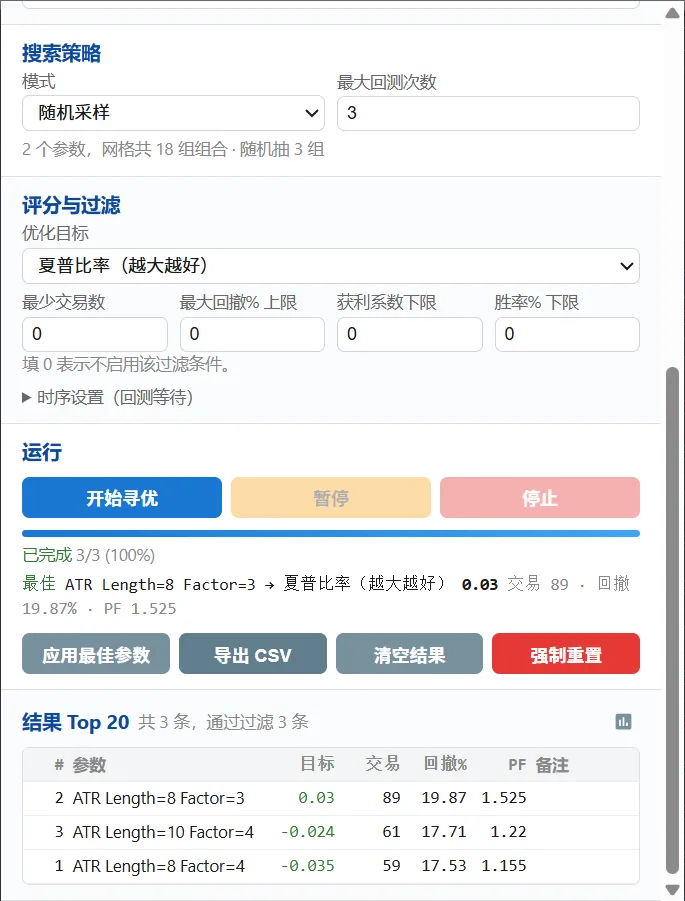The image size is (685, 901).
Task: Select result row ATR Length=8 Factor=4
Action: (331, 866)
